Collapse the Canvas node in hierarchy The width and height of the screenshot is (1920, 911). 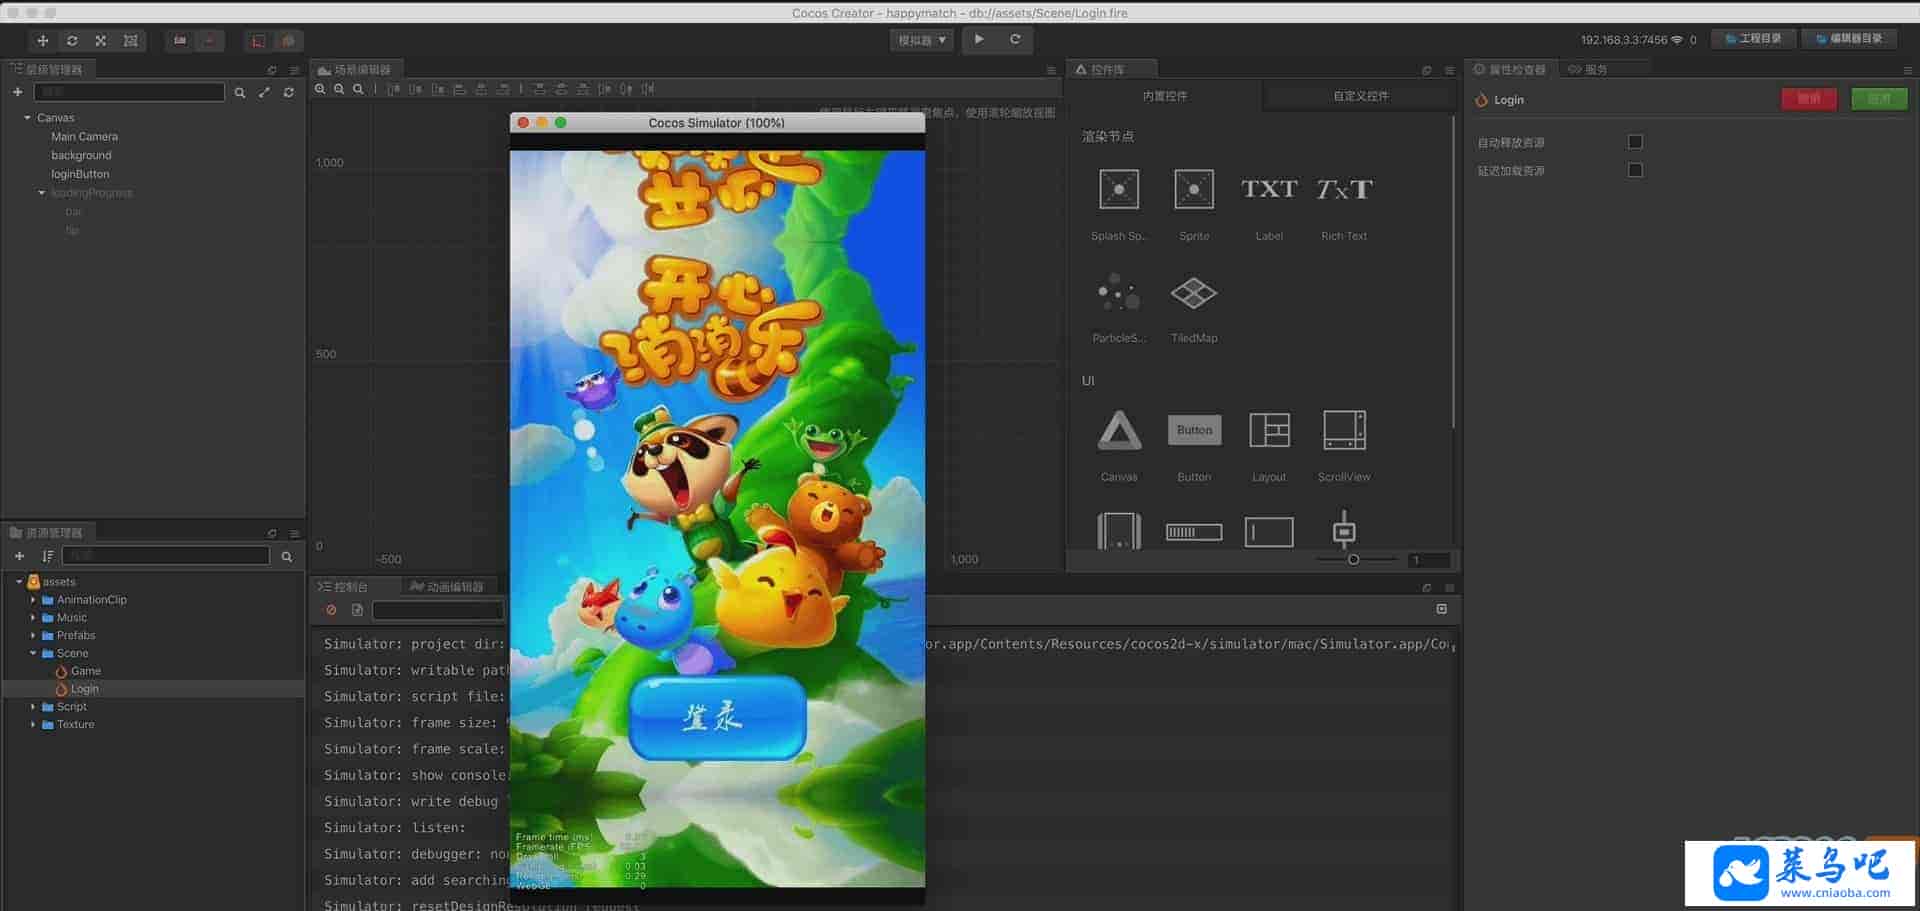coord(27,118)
